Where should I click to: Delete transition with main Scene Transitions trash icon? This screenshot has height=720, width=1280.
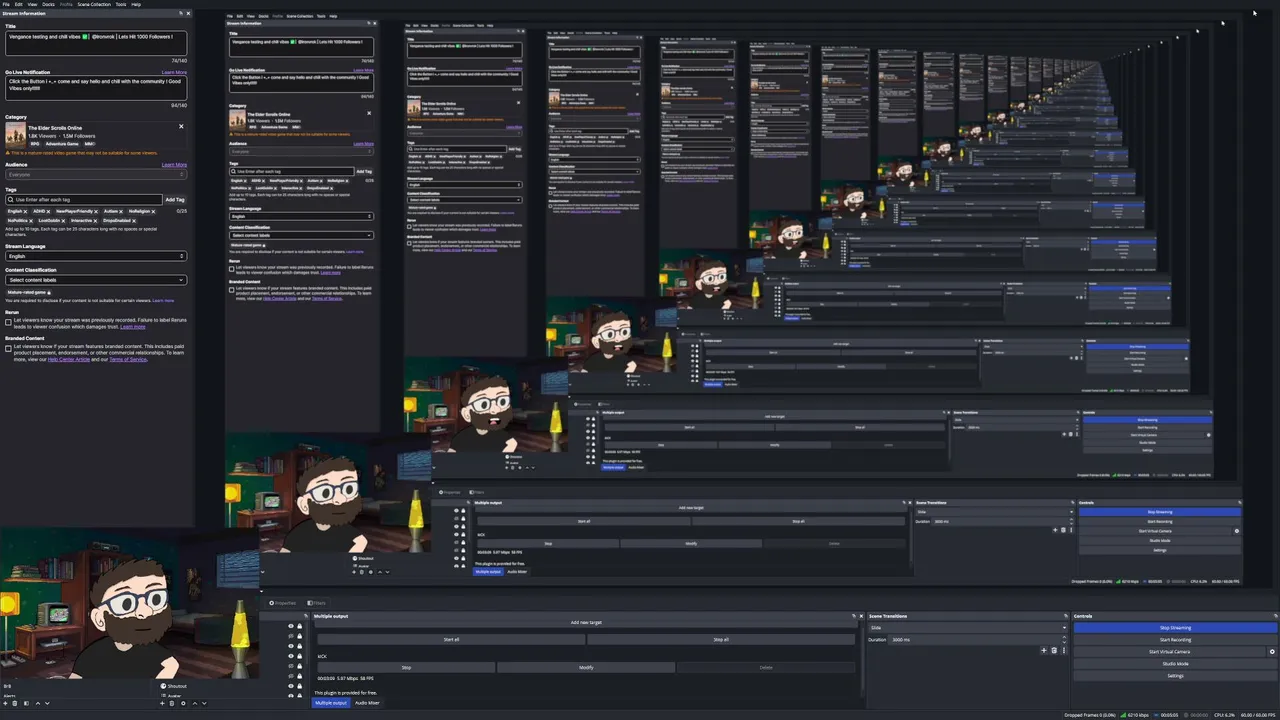pos(1054,650)
